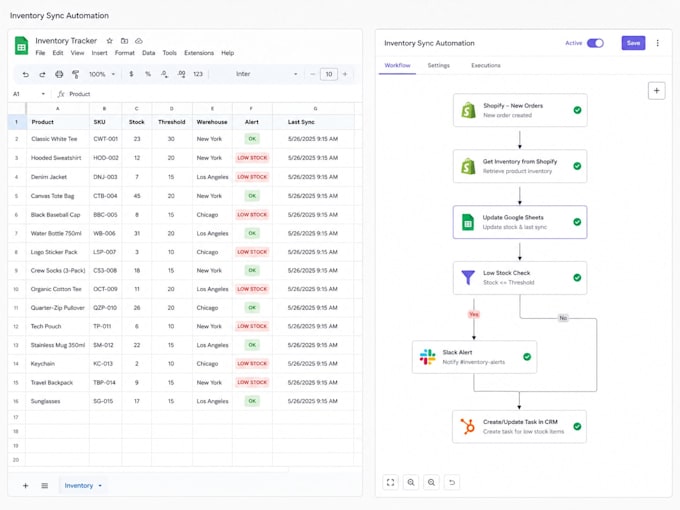The image size is (680, 510).
Task: Select the Create/Update Task in CRM node
Action: coord(519,426)
